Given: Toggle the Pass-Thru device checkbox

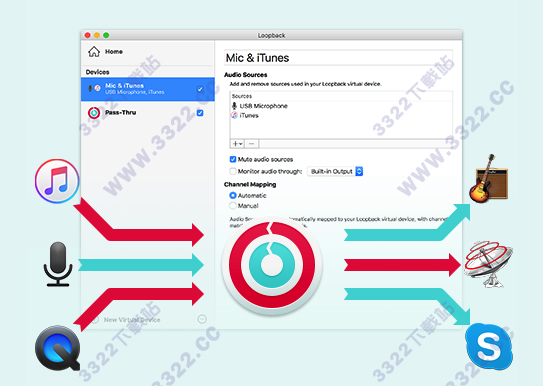Looking at the screenshot, I should pos(200,113).
